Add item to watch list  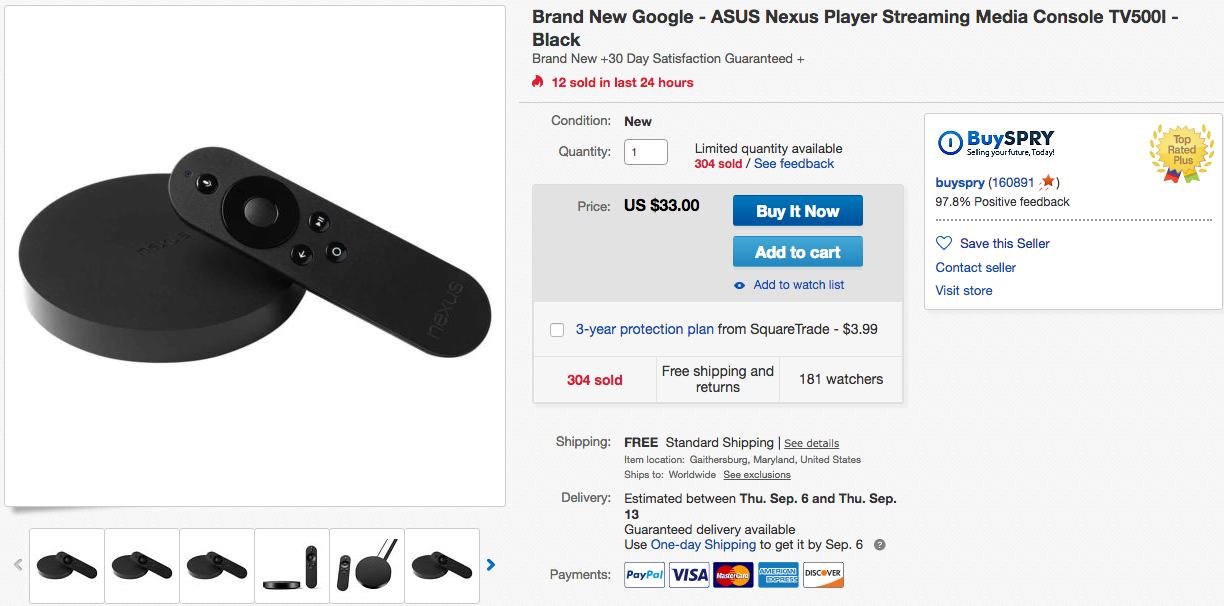pyautogui.click(x=798, y=285)
